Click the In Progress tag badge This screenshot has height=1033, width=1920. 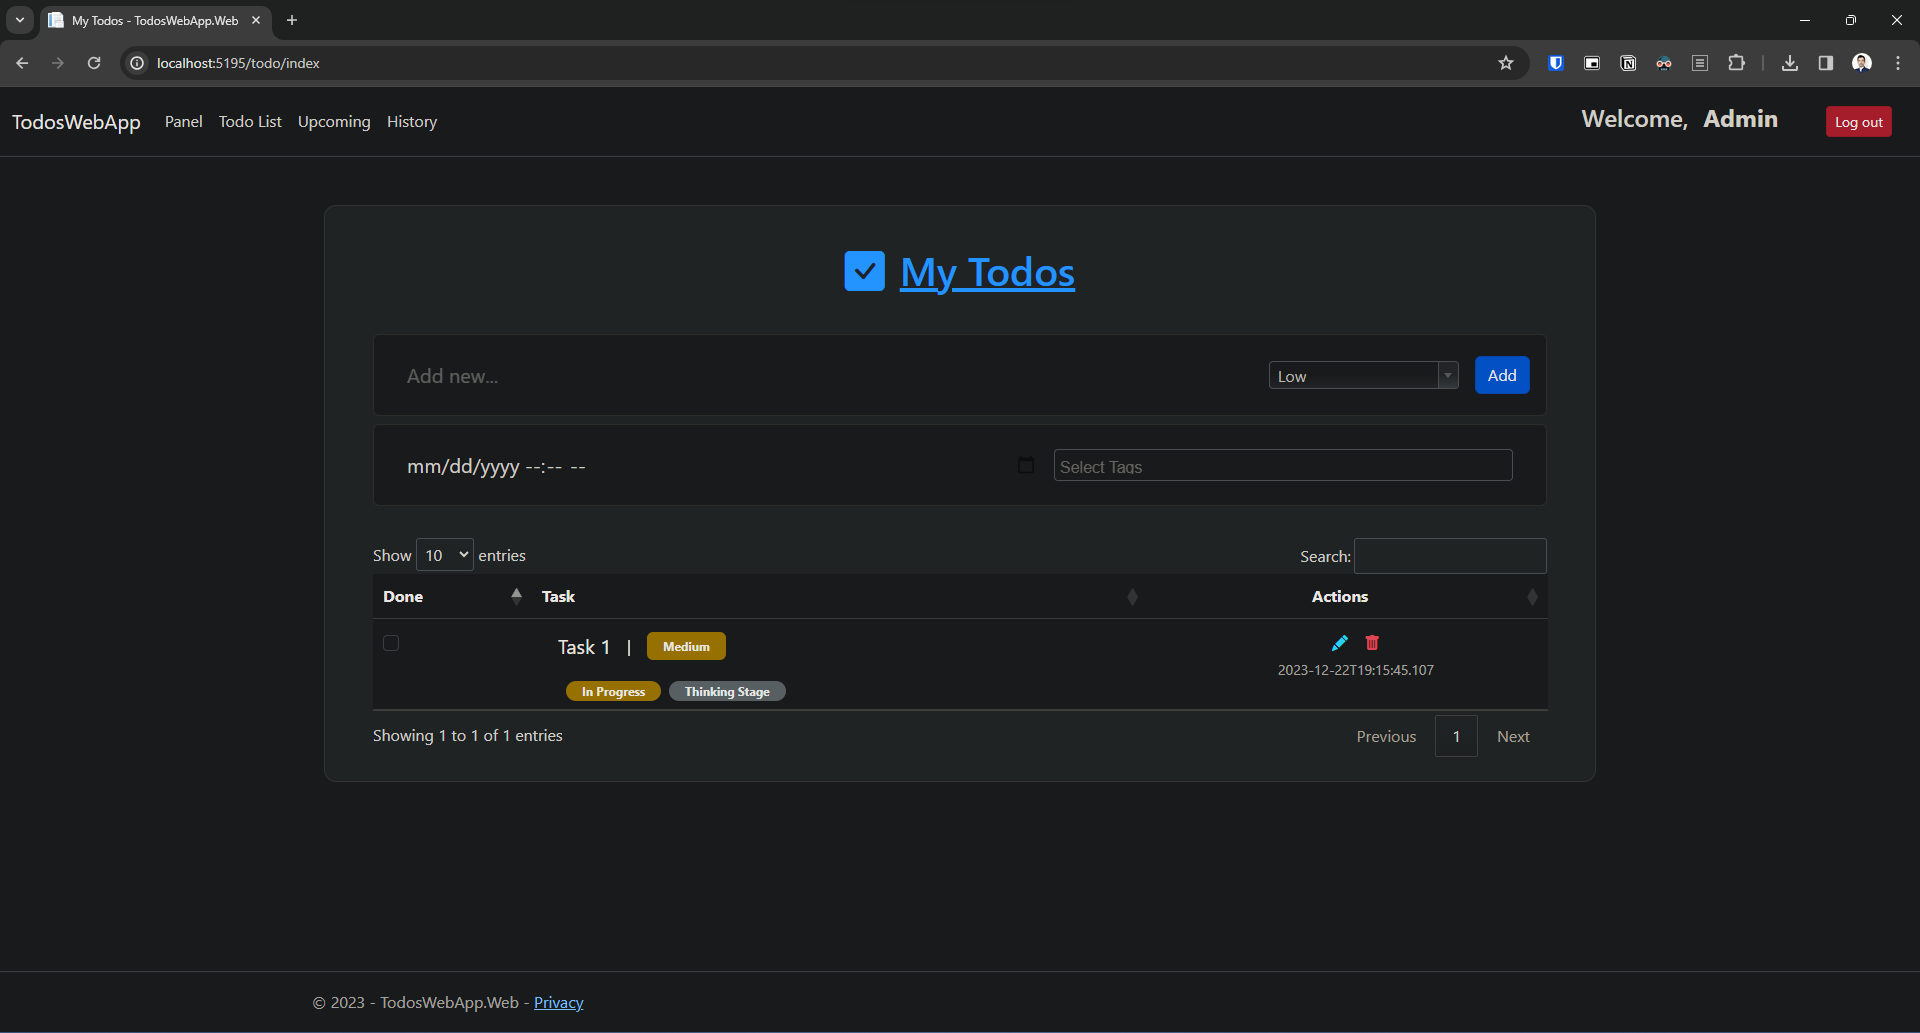click(613, 691)
